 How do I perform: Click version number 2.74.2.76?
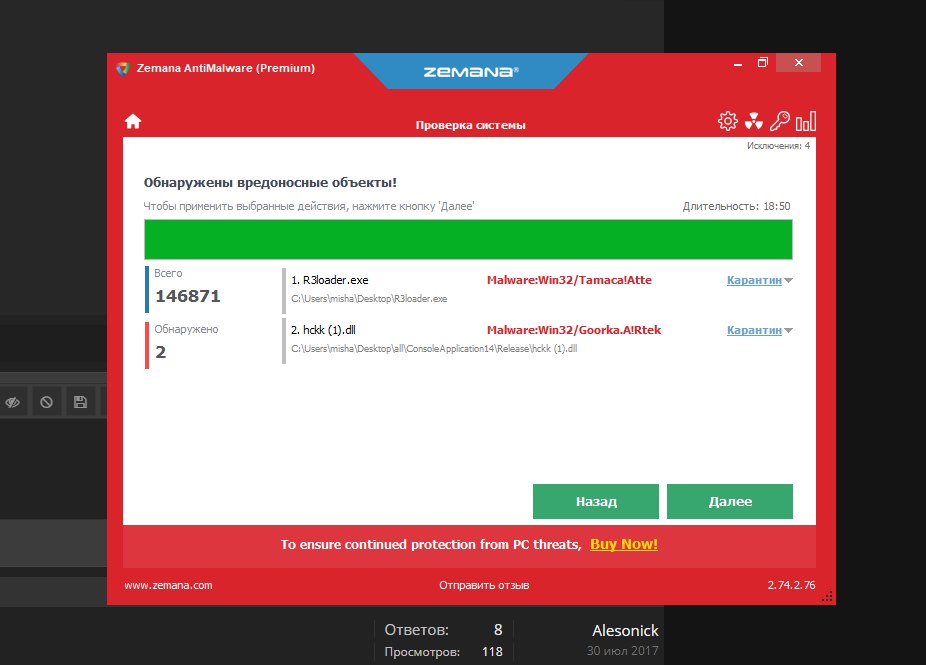tap(791, 585)
